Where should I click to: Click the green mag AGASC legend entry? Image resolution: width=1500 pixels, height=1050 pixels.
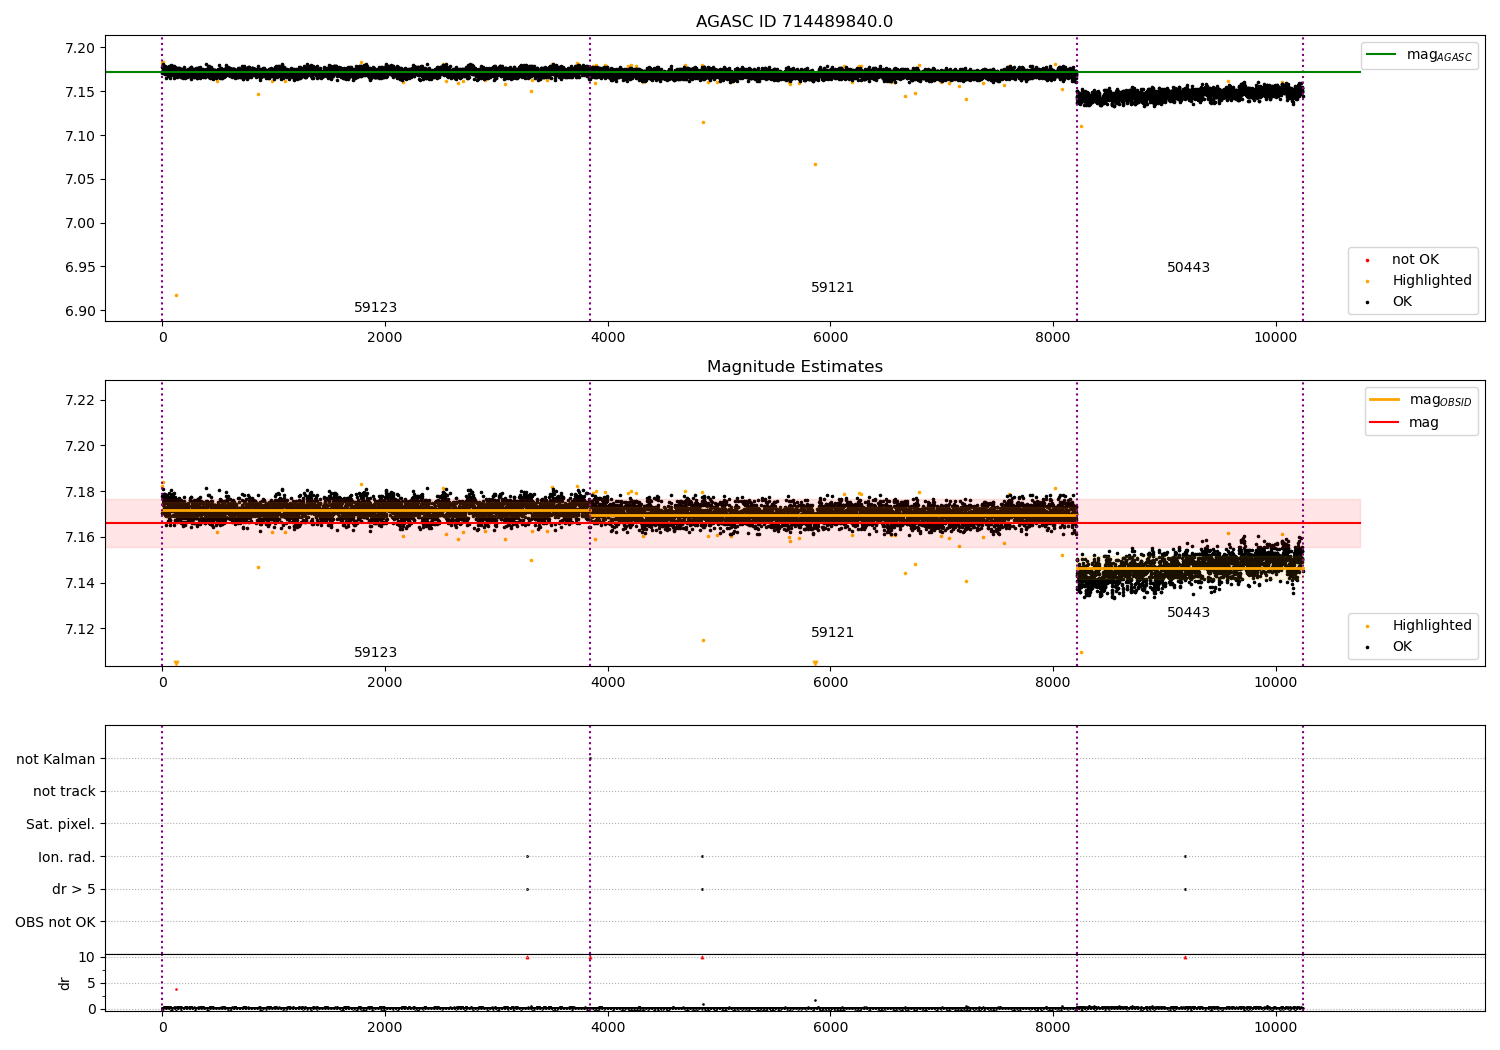(x=1419, y=55)
